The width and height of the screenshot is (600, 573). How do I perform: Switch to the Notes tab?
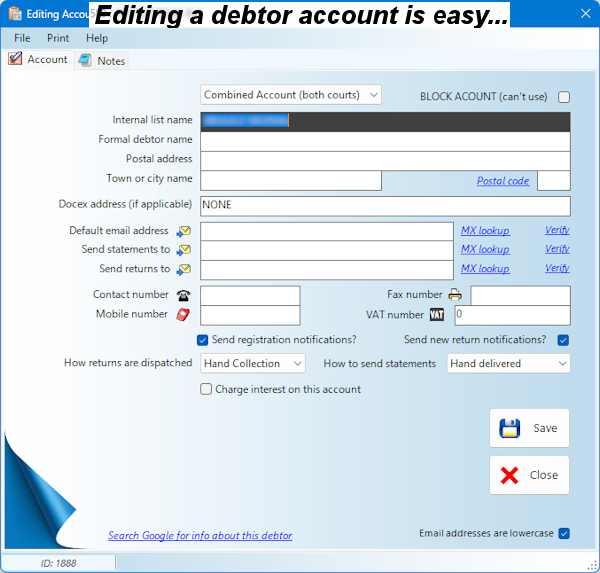[x=102, y=61]
